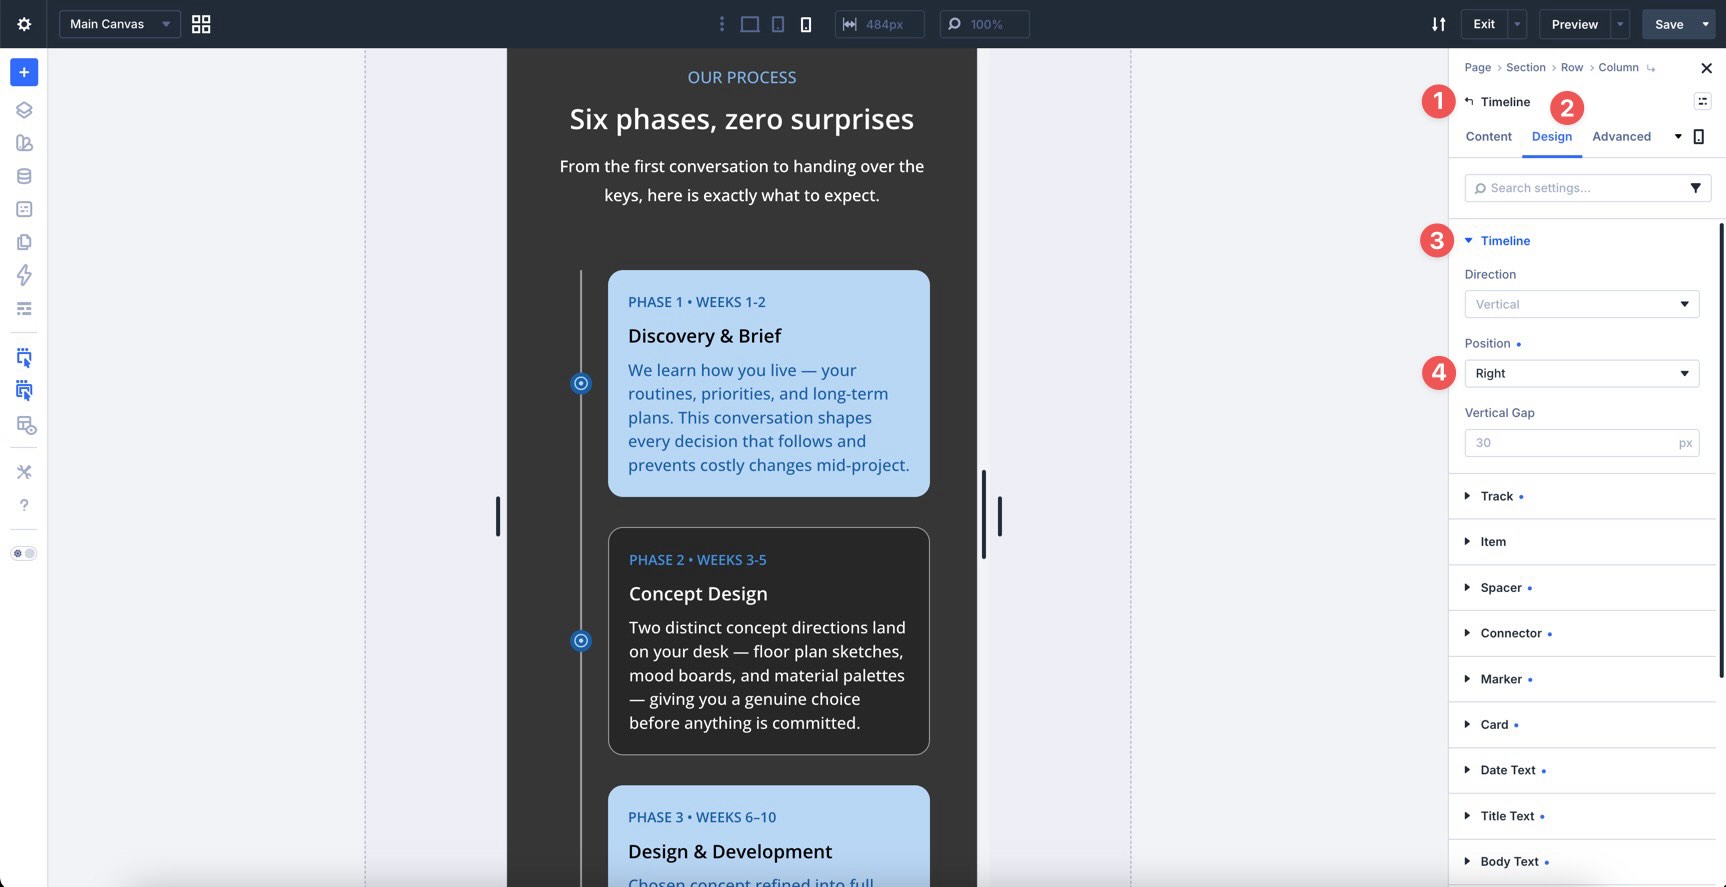
Task: Click the phone icon next to Advanced tab
Action: pos(1698,137)
